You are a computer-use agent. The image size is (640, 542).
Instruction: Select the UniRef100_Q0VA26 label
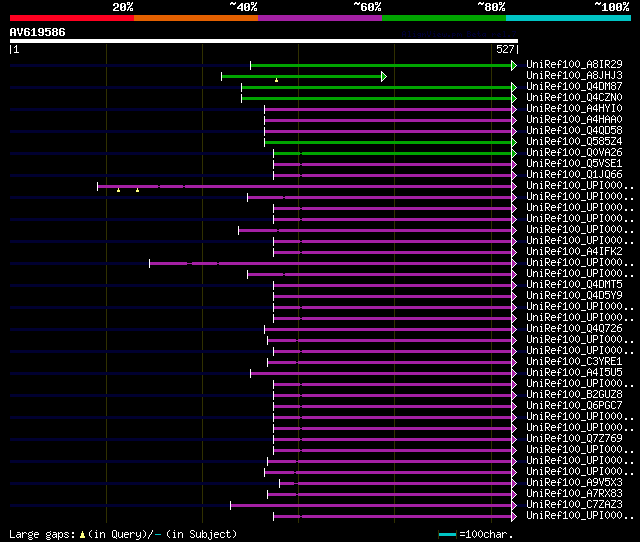[574, 153]
